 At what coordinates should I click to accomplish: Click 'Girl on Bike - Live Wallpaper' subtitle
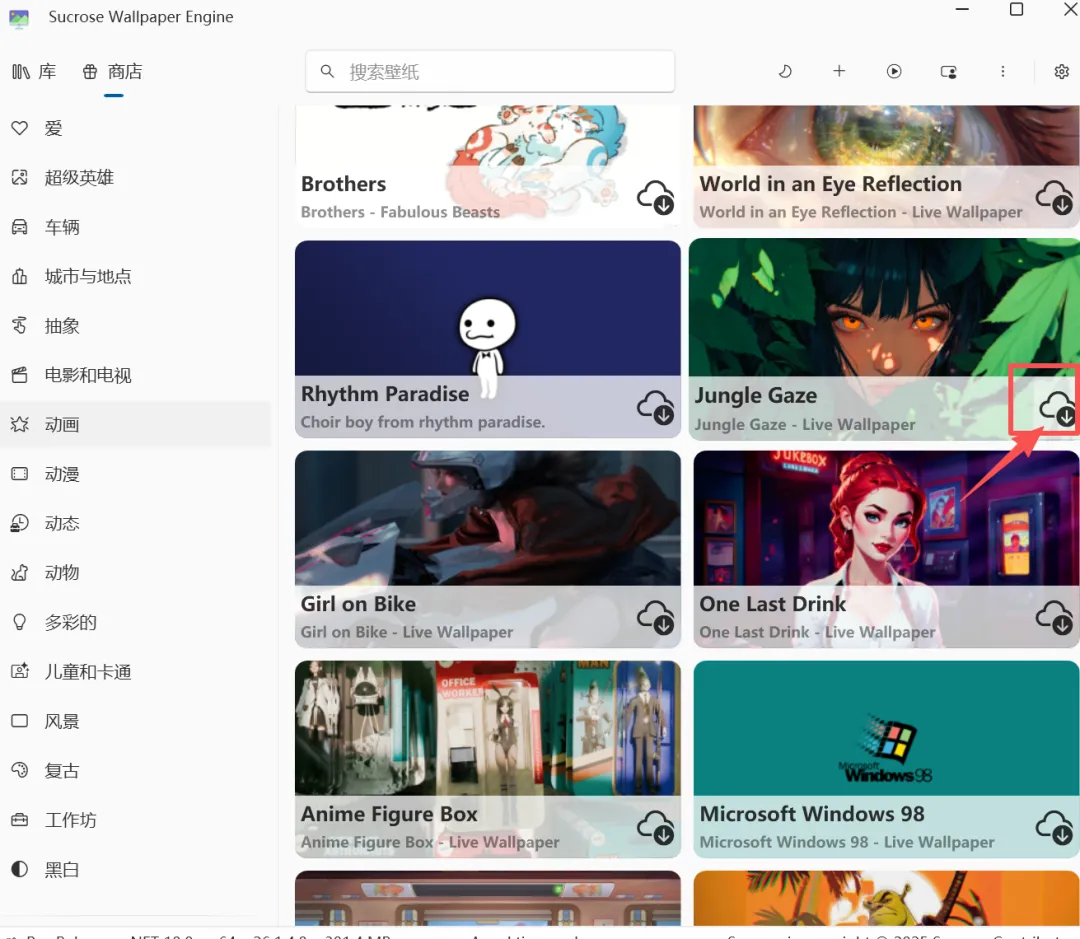tap(407, 632)
